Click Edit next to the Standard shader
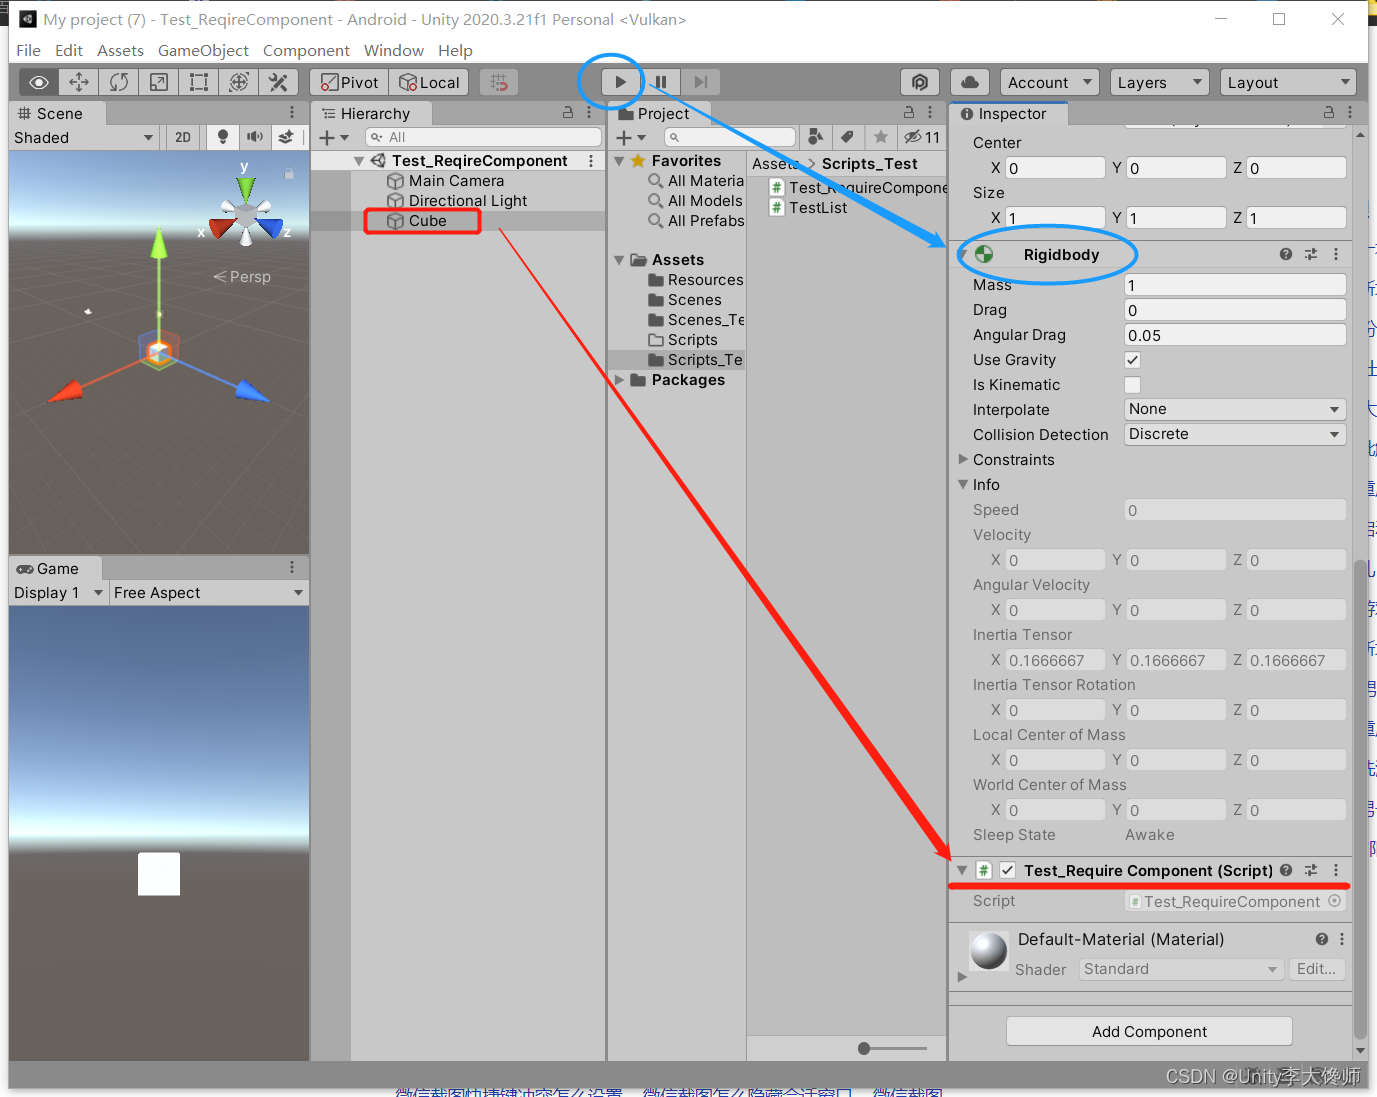The width and height of the screenshot is (1377, 1097). point(1316,968)
